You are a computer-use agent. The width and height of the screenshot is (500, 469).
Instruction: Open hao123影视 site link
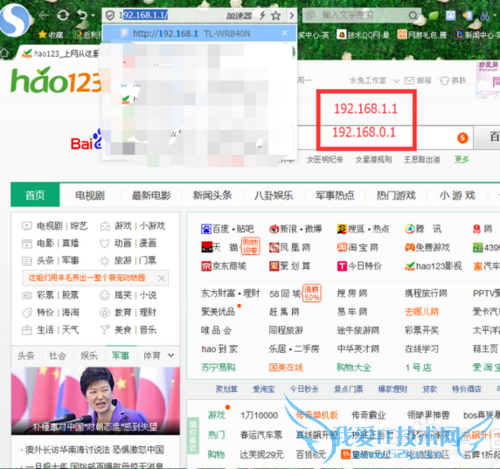pos(433,266)
